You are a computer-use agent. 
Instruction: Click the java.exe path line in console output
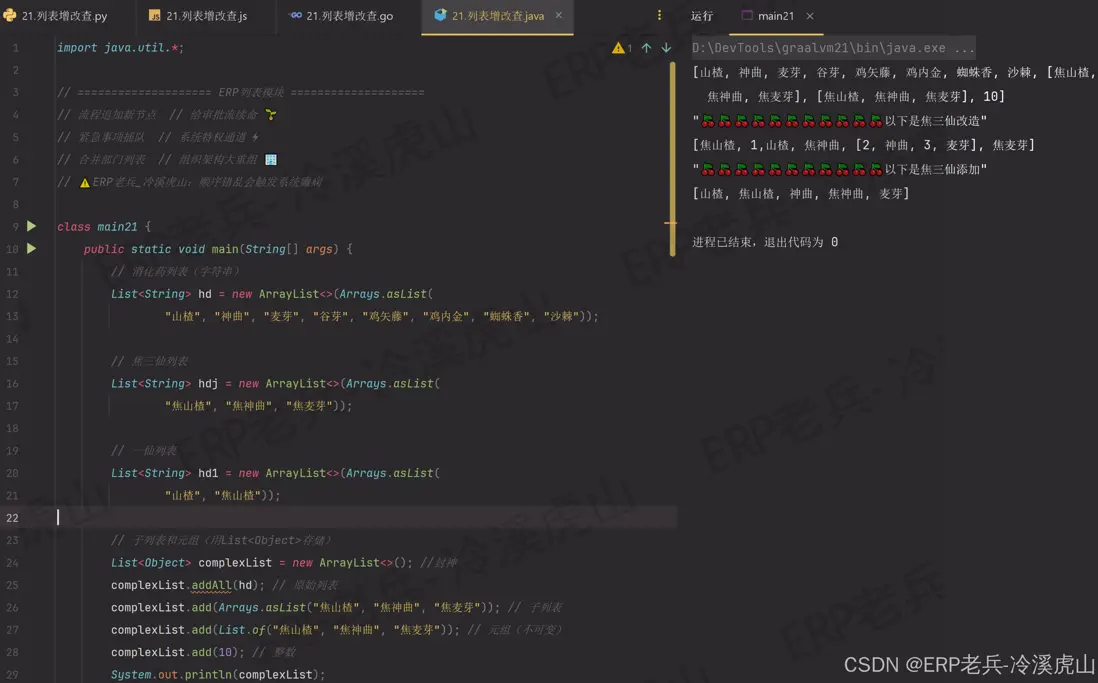point(830,47)
